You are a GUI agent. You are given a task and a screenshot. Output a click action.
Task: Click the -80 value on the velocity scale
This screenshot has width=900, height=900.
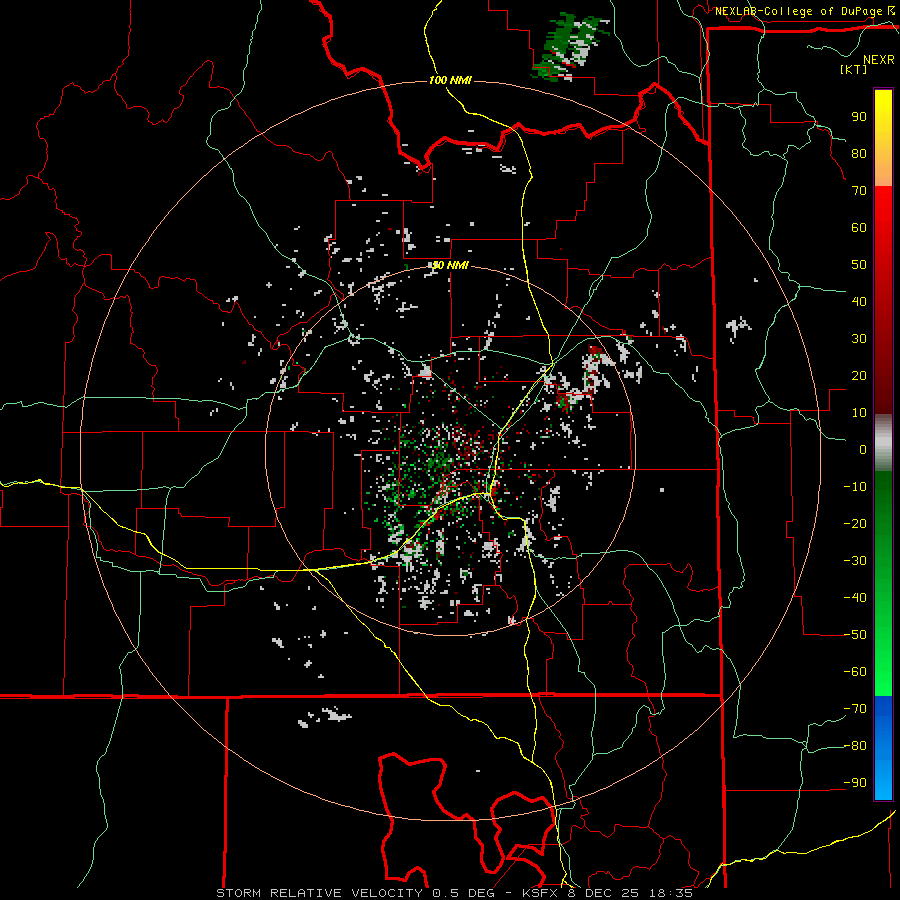click(x=855, y=746)
